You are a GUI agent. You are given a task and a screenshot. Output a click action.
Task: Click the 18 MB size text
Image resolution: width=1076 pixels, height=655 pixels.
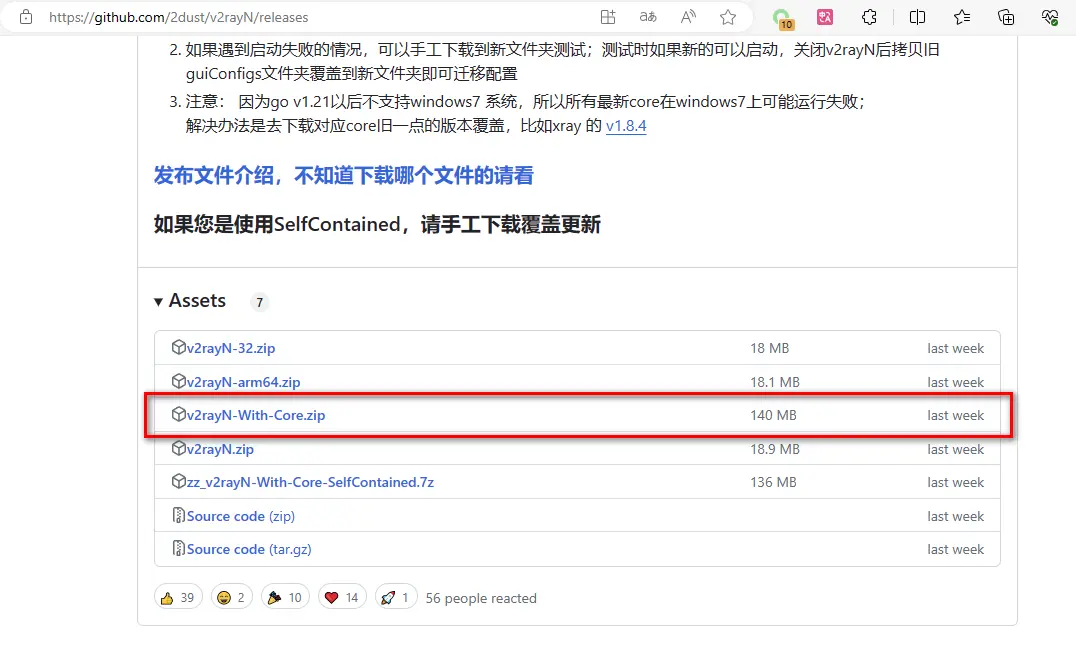pyautogui.click(x=769, y=348)
